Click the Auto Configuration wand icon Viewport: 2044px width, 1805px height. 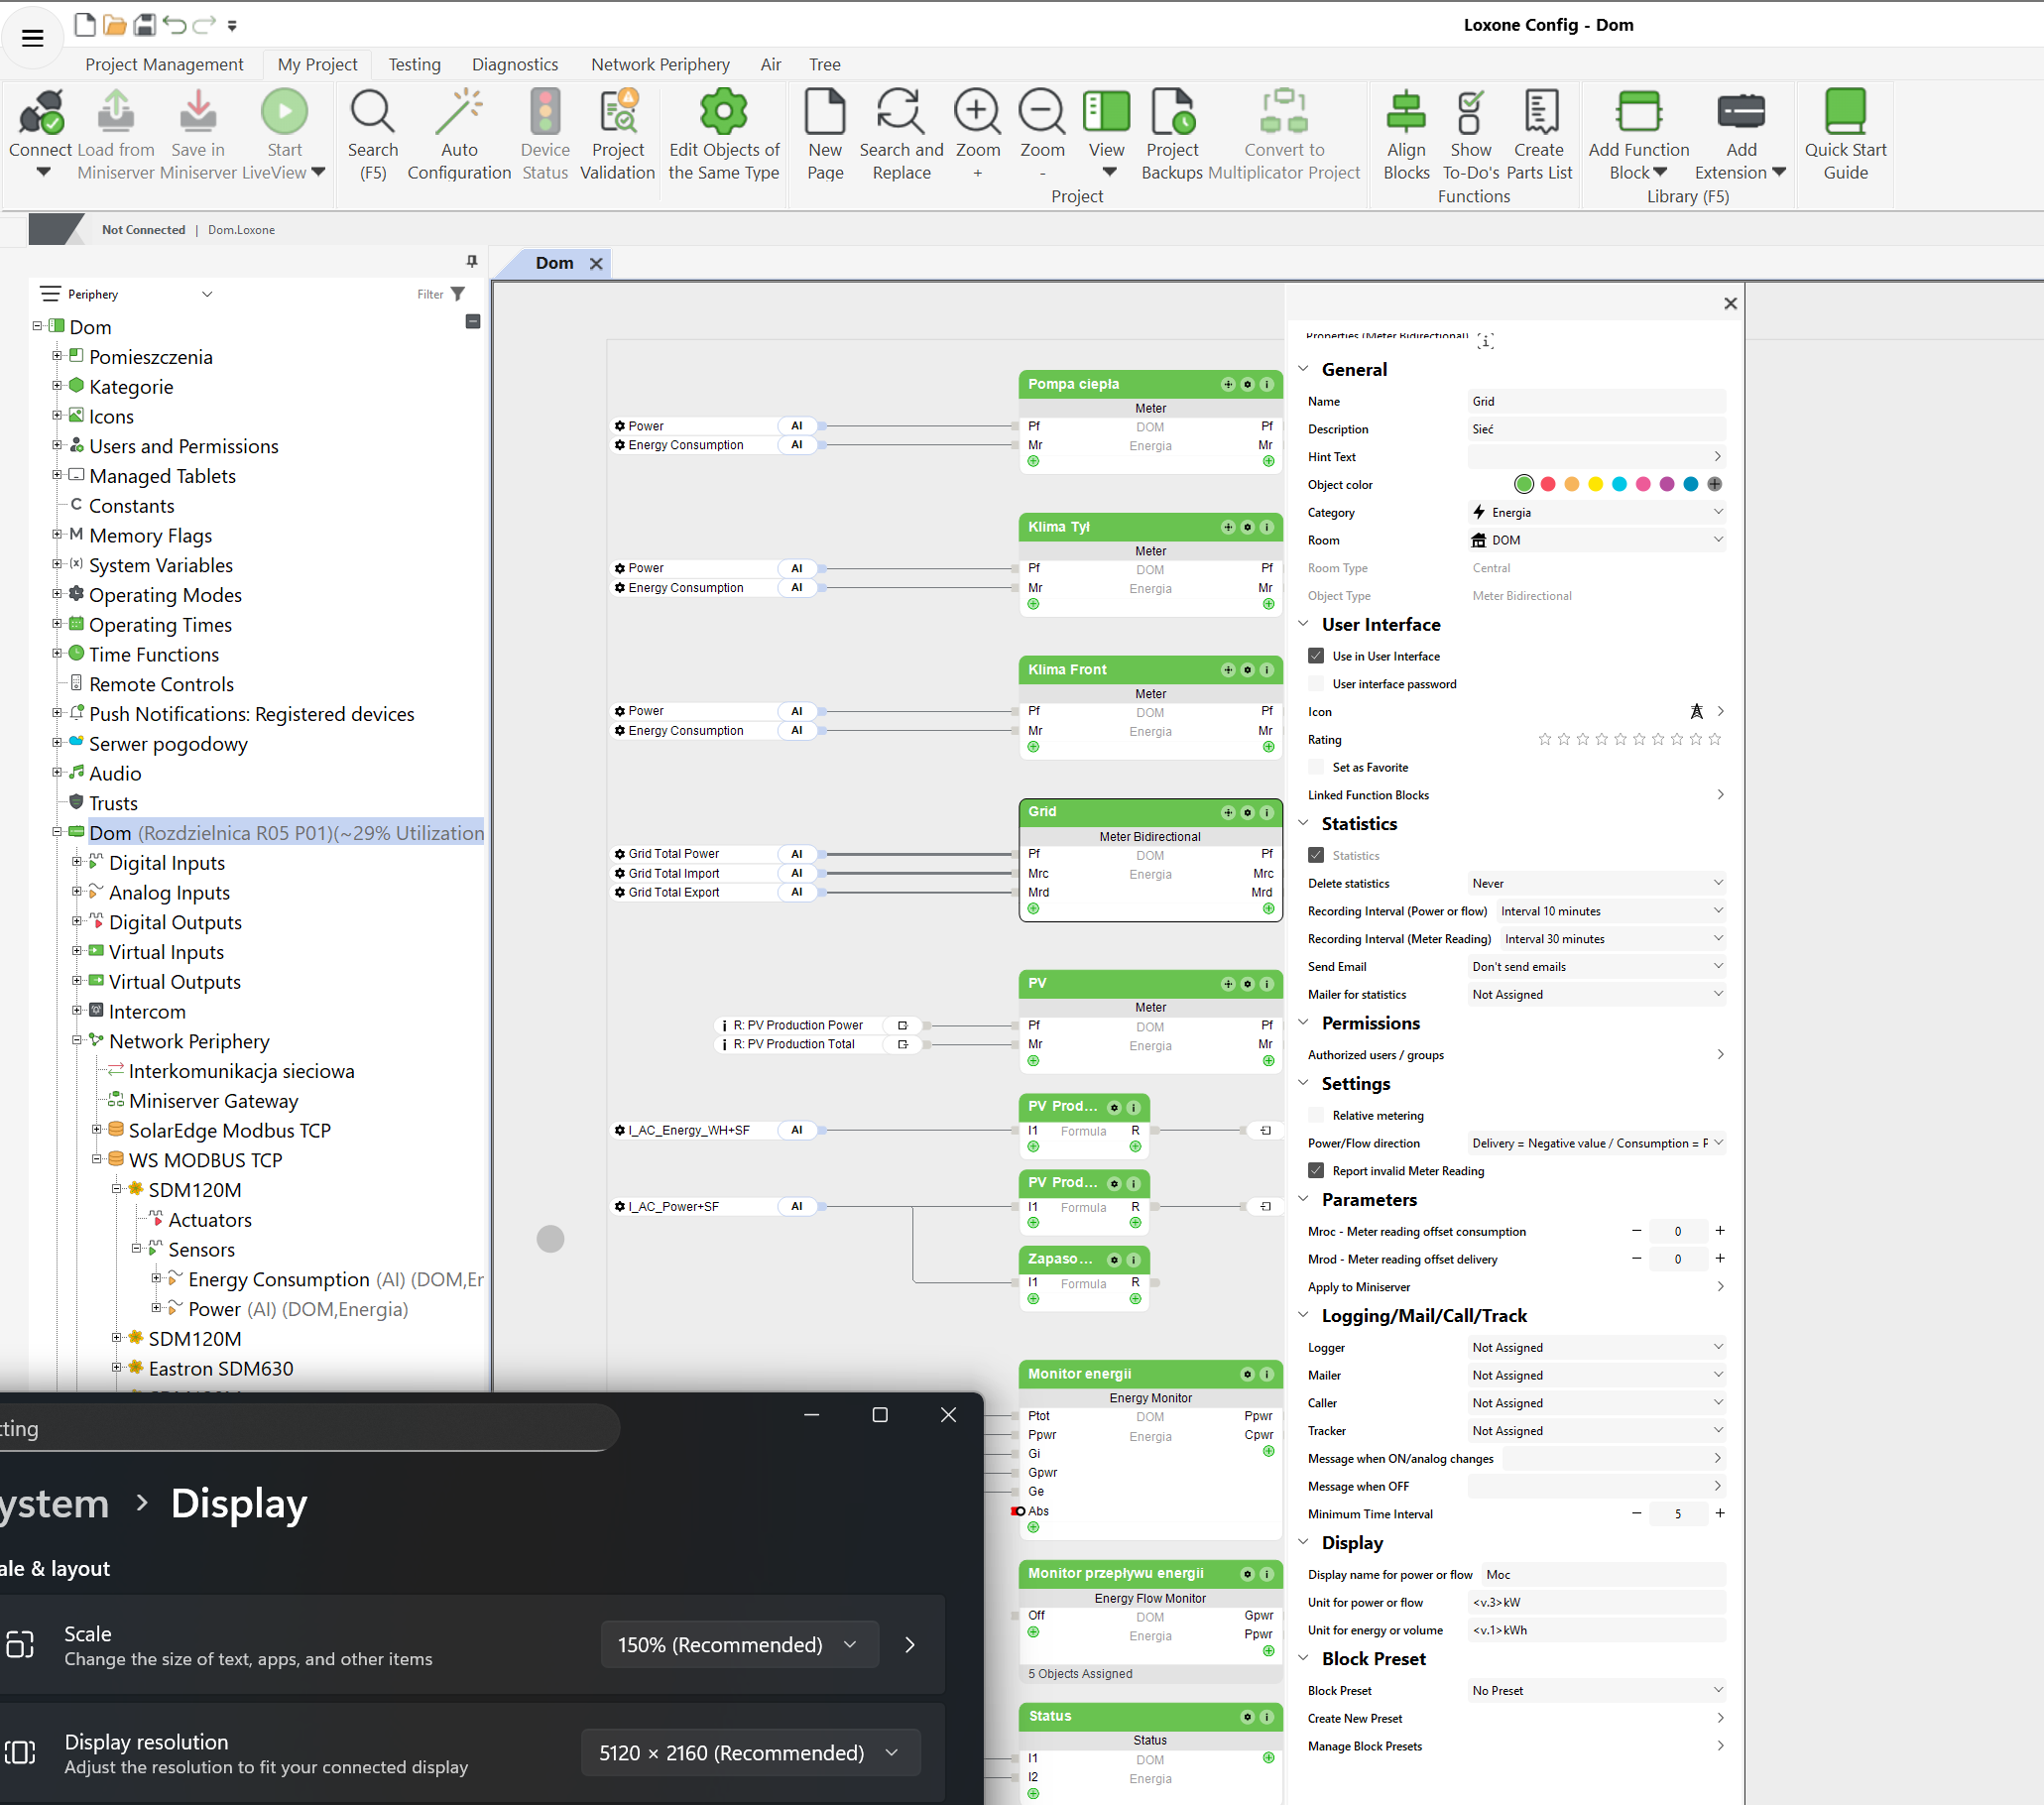(459, 113)
